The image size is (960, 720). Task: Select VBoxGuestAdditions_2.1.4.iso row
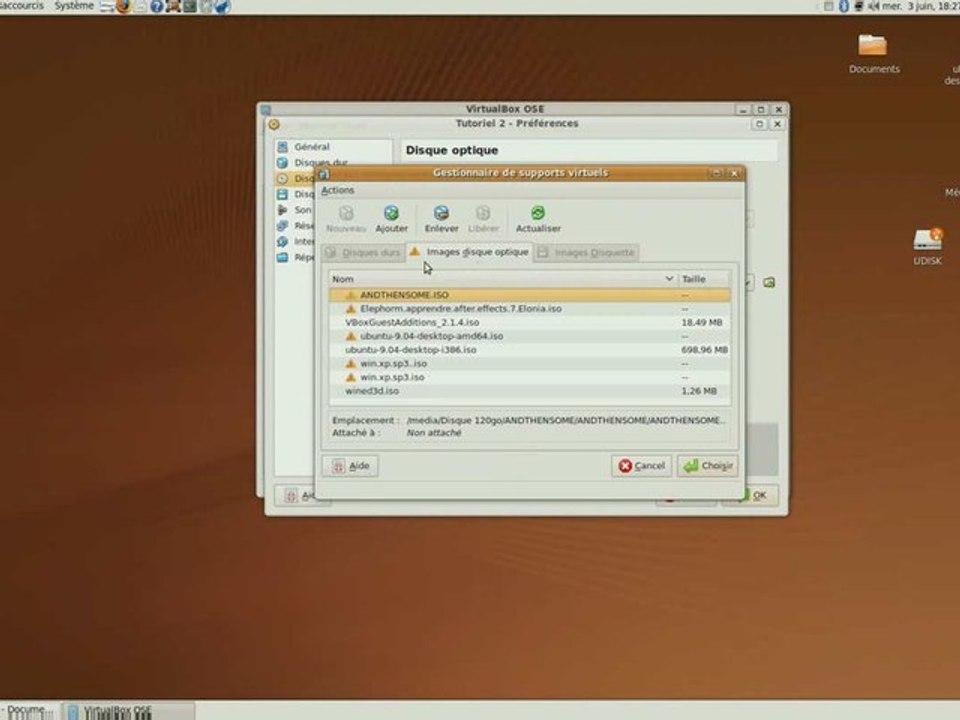[530, 322]
